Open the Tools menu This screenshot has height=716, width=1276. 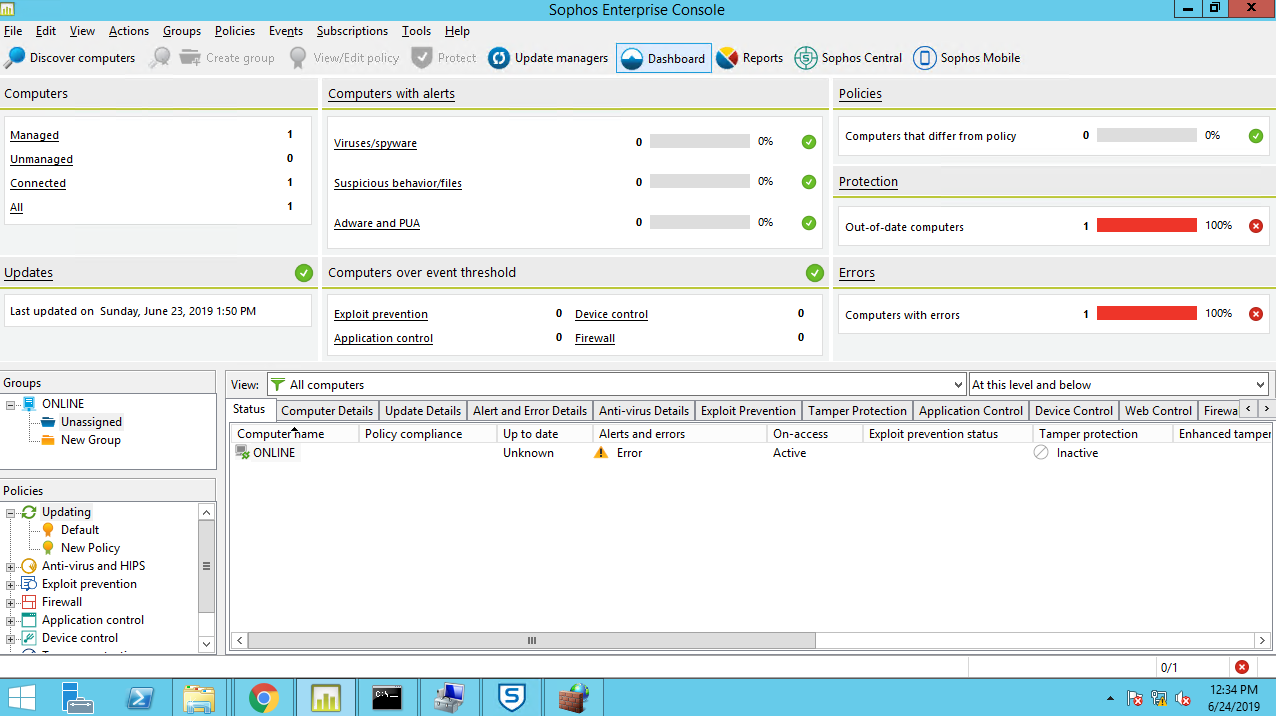click(417, 31)
